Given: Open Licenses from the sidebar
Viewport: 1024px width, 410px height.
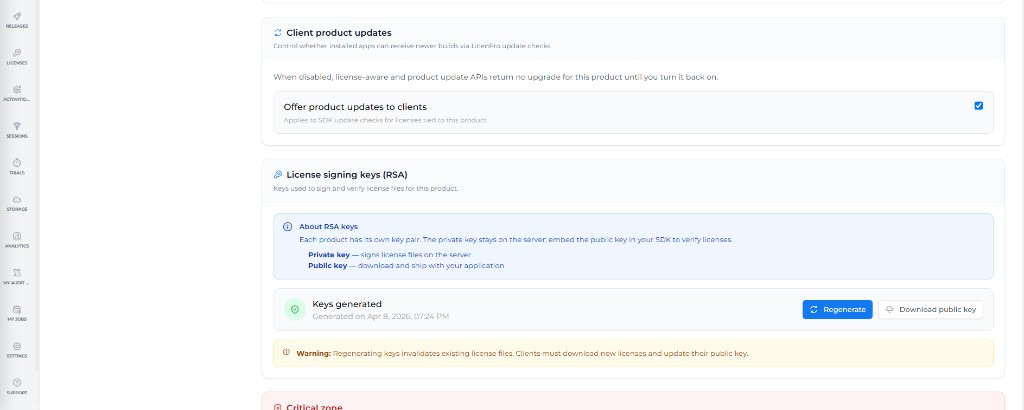Looking at the screenshot, I should click(x=17, y=57).
